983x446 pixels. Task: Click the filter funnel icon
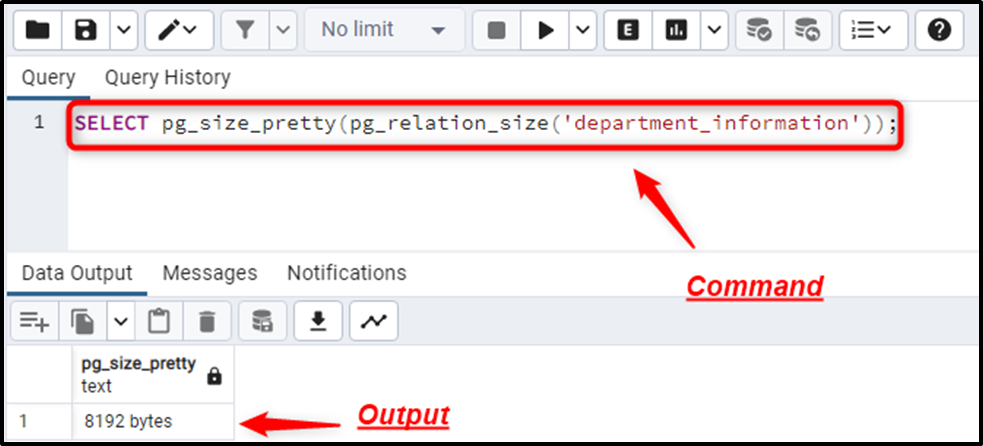[x=245, y=30]
